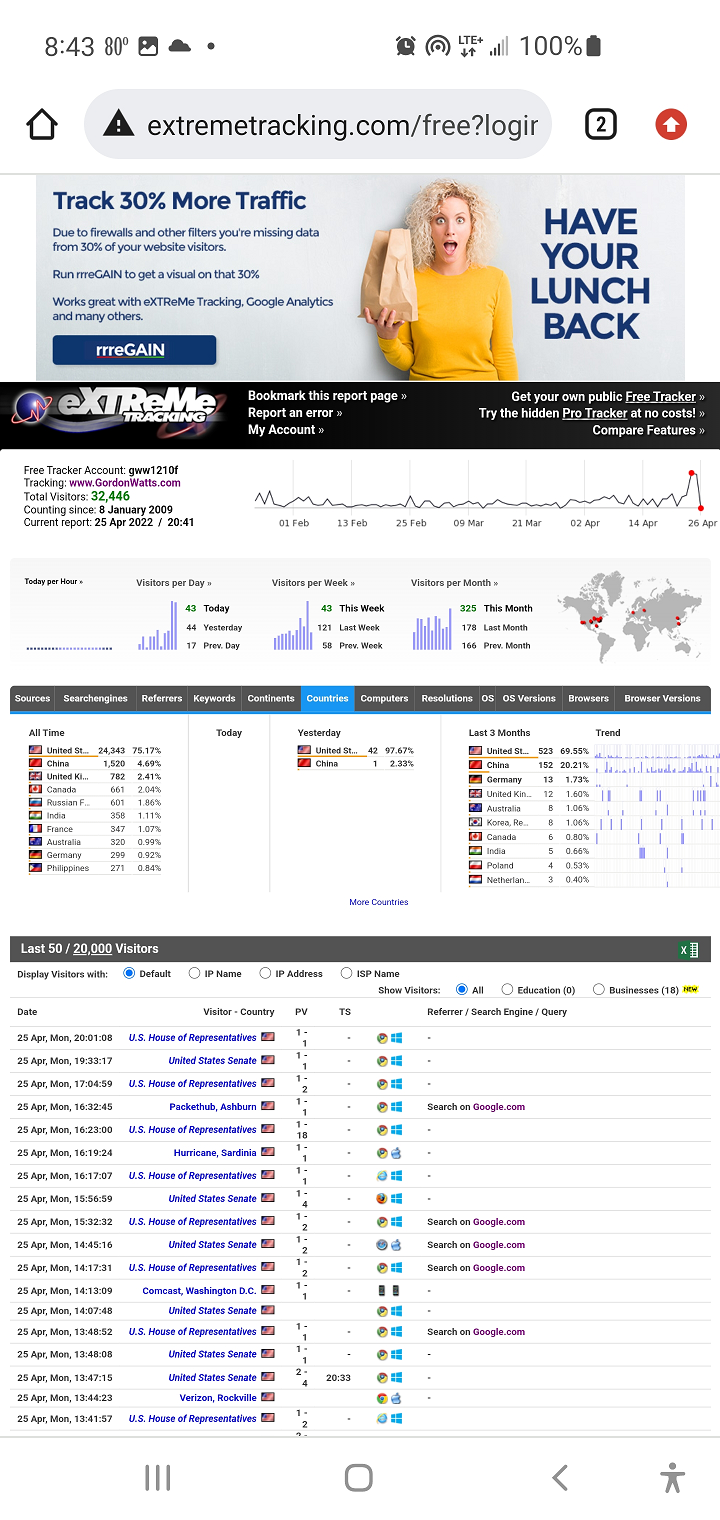The height and width of the screenshot is (1520, 720).
Task: Click Verizon, Rockville visitor entry
Action: (218, 1398)
